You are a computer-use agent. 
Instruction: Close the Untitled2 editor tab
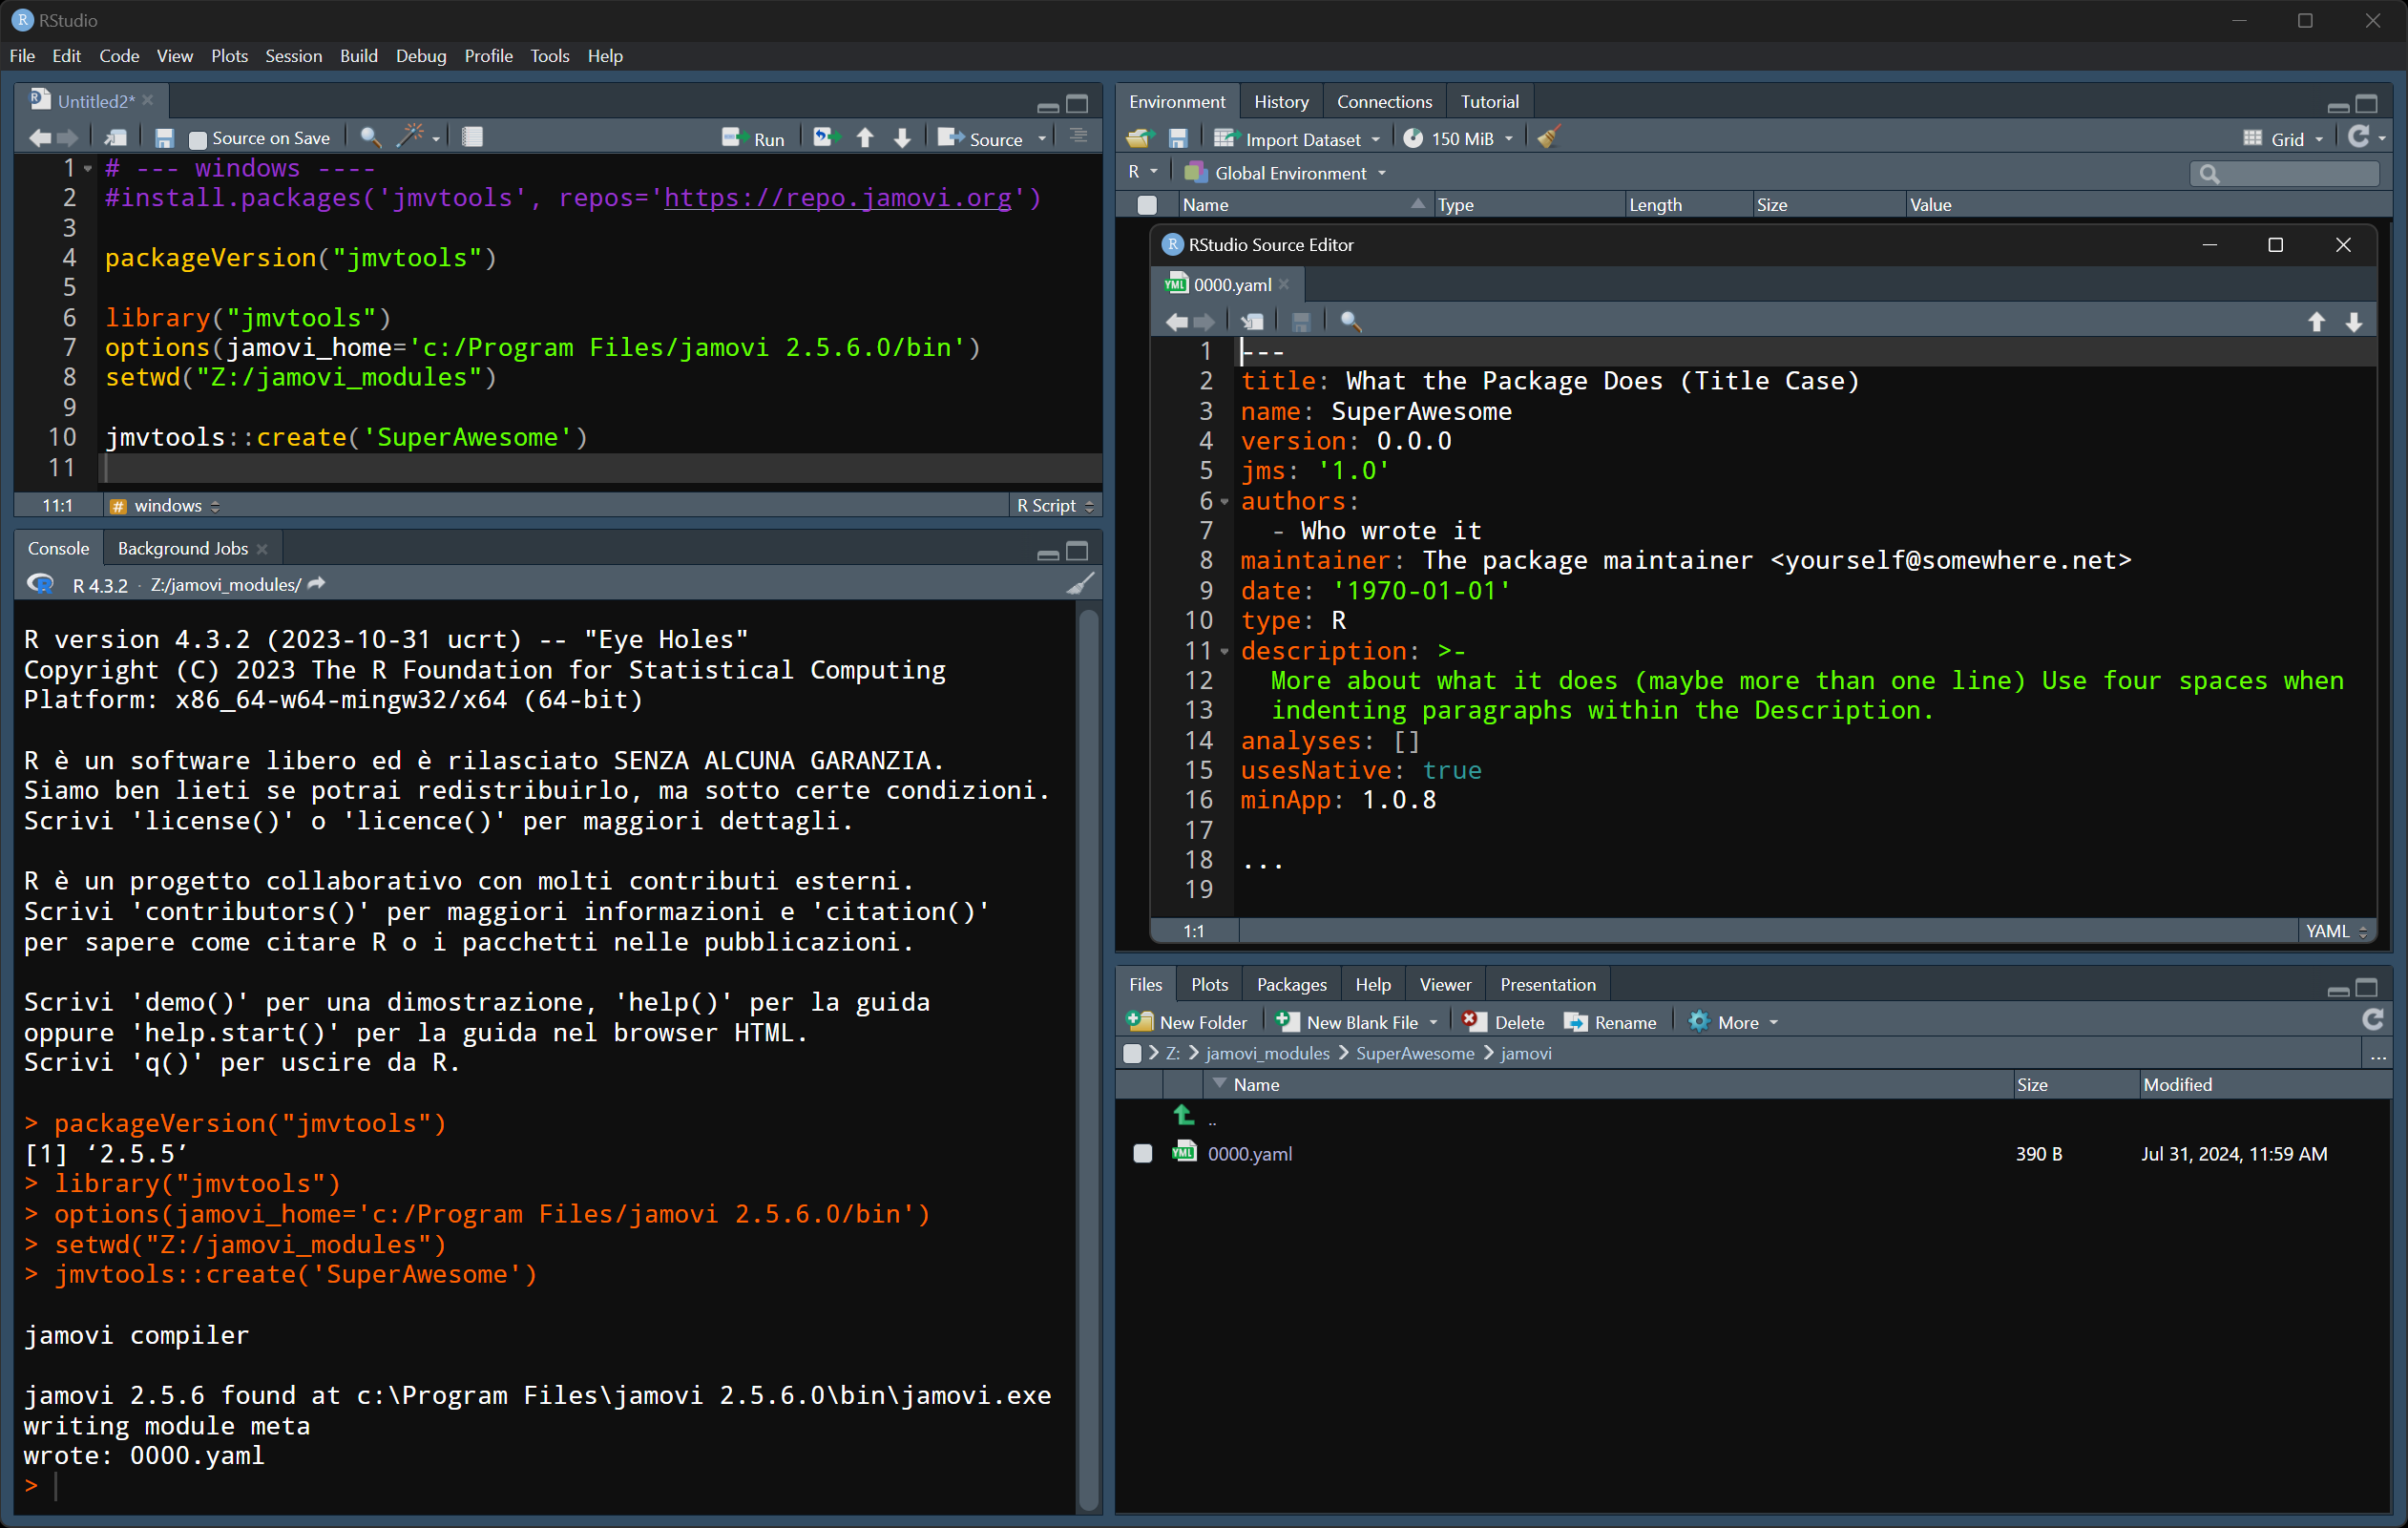[148, 100]
